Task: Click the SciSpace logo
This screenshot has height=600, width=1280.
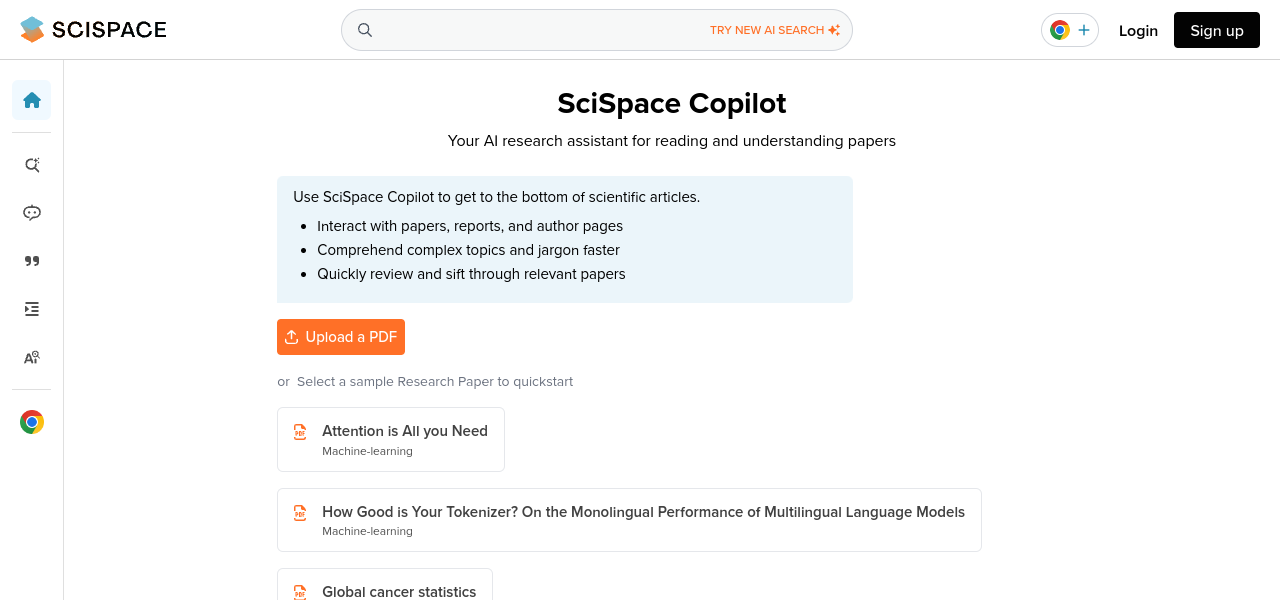Action: tap(94, 30)
